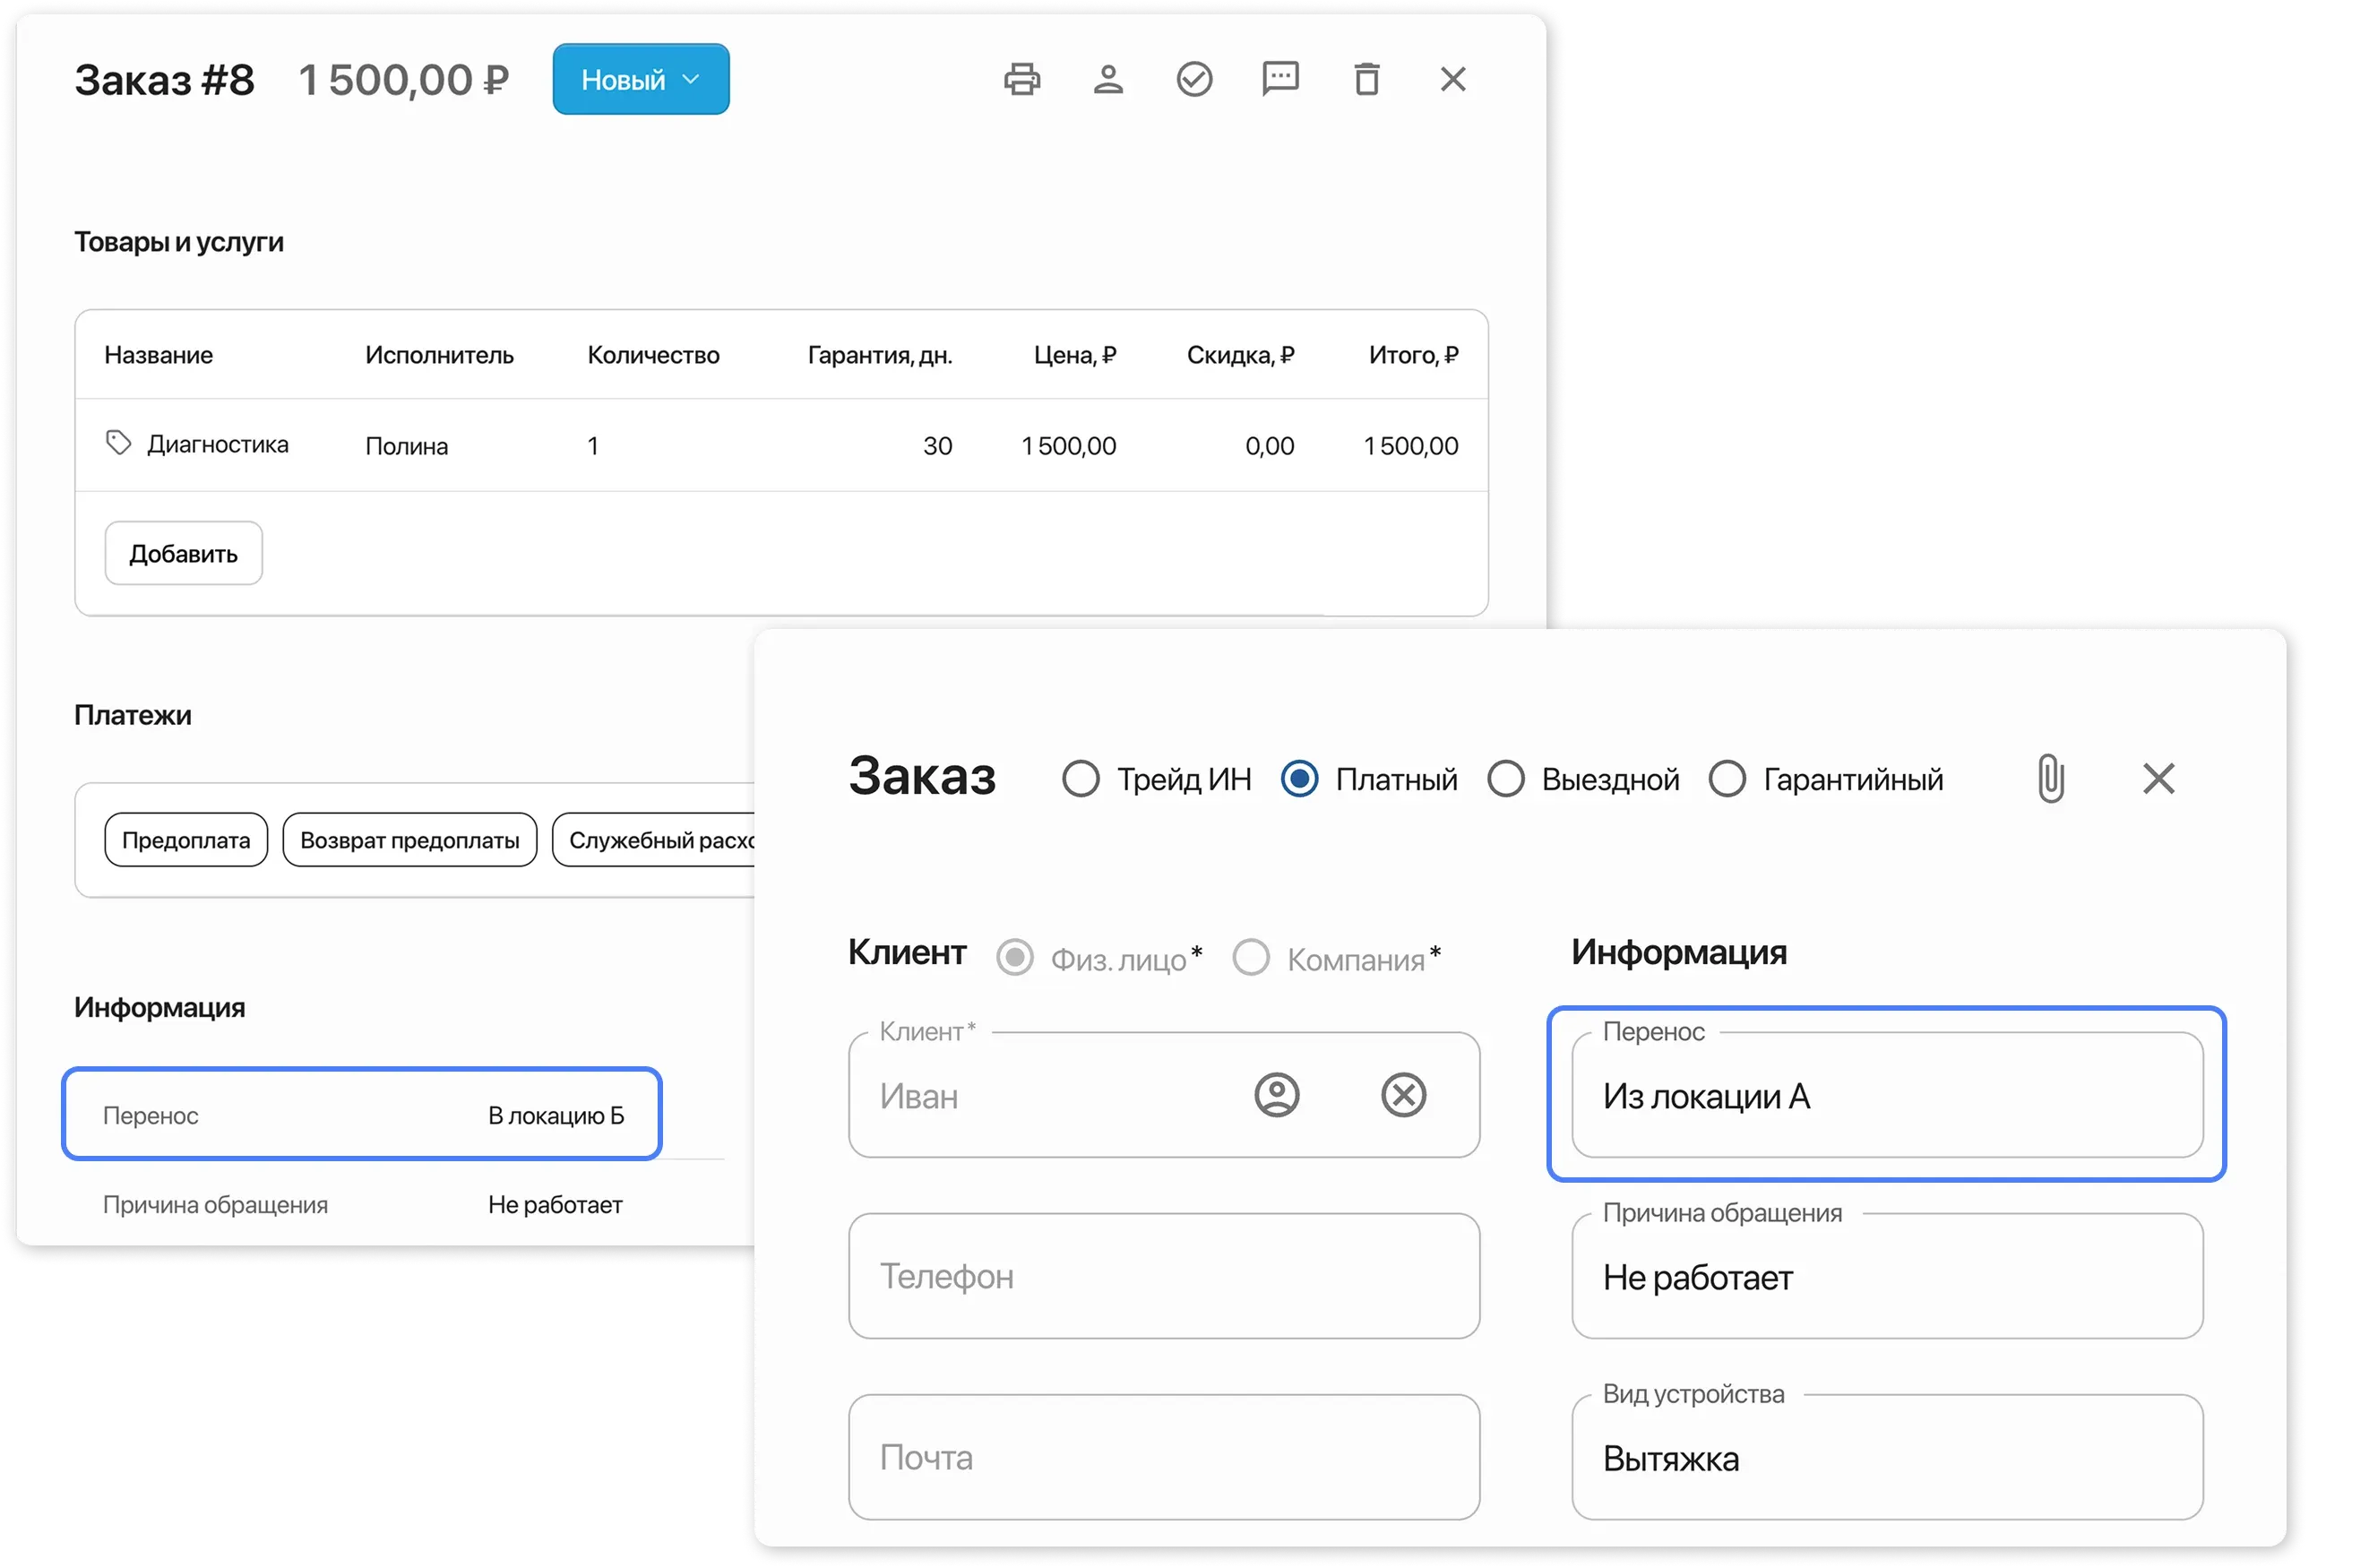Screen dimensions: 2369x1568
Task: Click the tag icon next to Диагностика
Action: coord(118,442)
